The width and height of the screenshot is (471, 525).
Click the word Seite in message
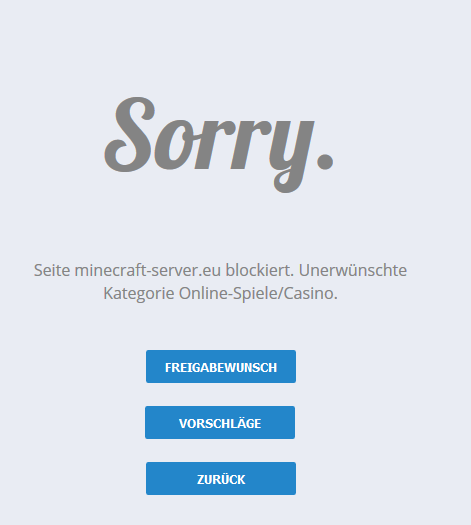[x=52, y=270]
